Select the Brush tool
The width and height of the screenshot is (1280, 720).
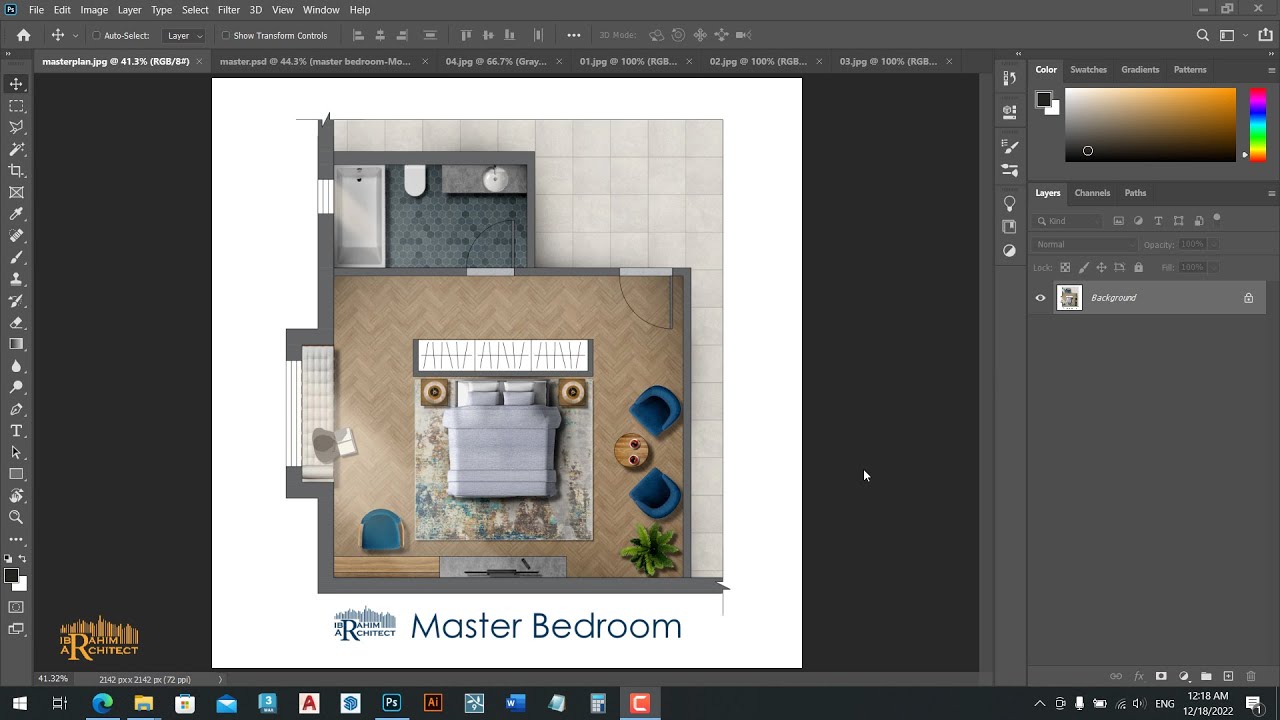tap(16, 258)
